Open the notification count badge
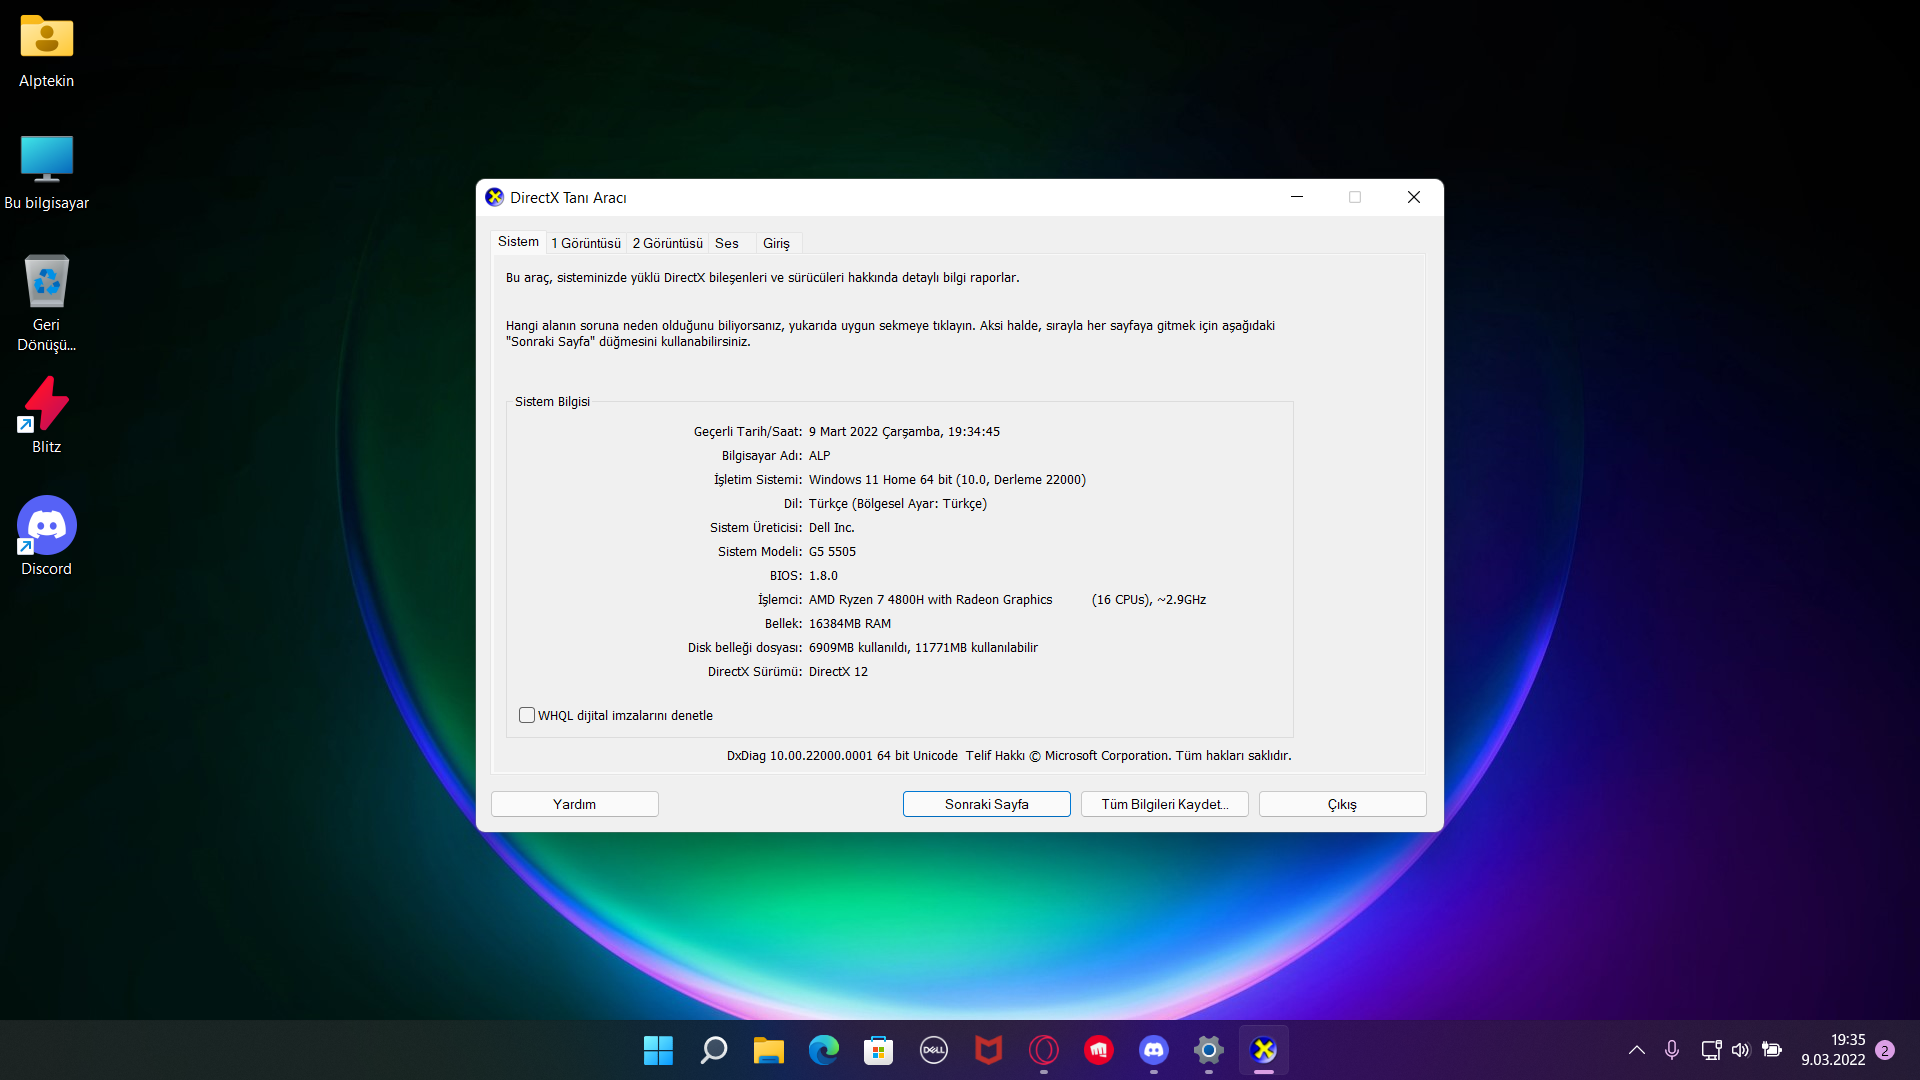The width and height of the screenshot is (1920, 1080). pos(1885,1050)
